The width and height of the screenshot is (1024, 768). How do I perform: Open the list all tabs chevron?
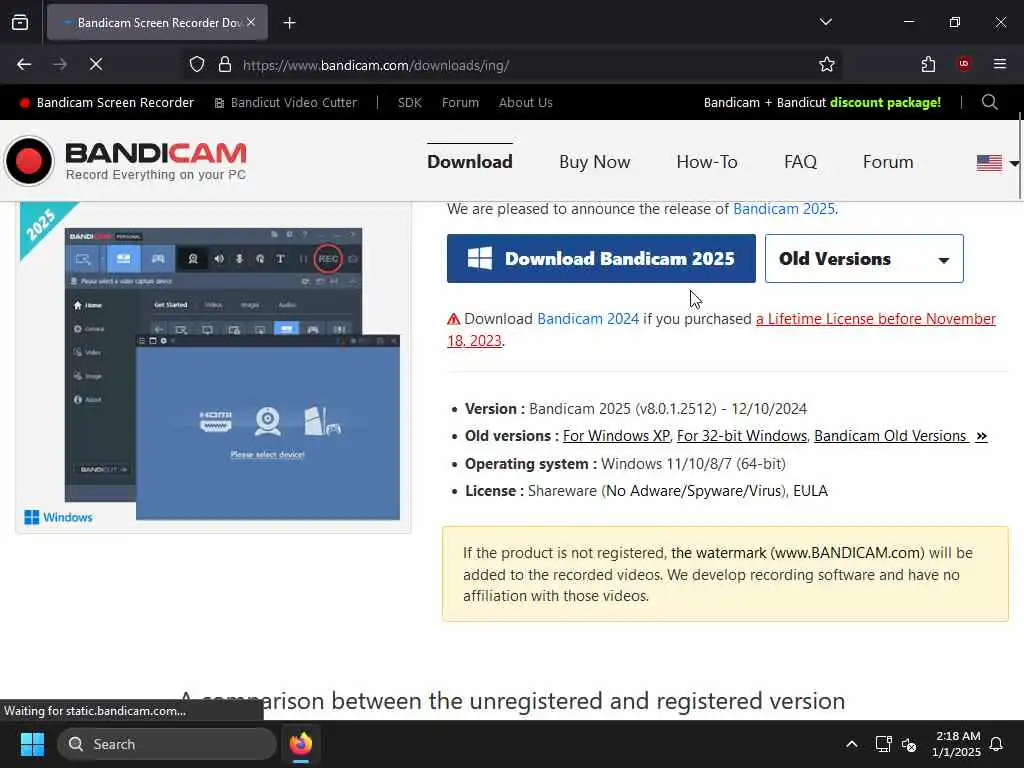(825, 22)
